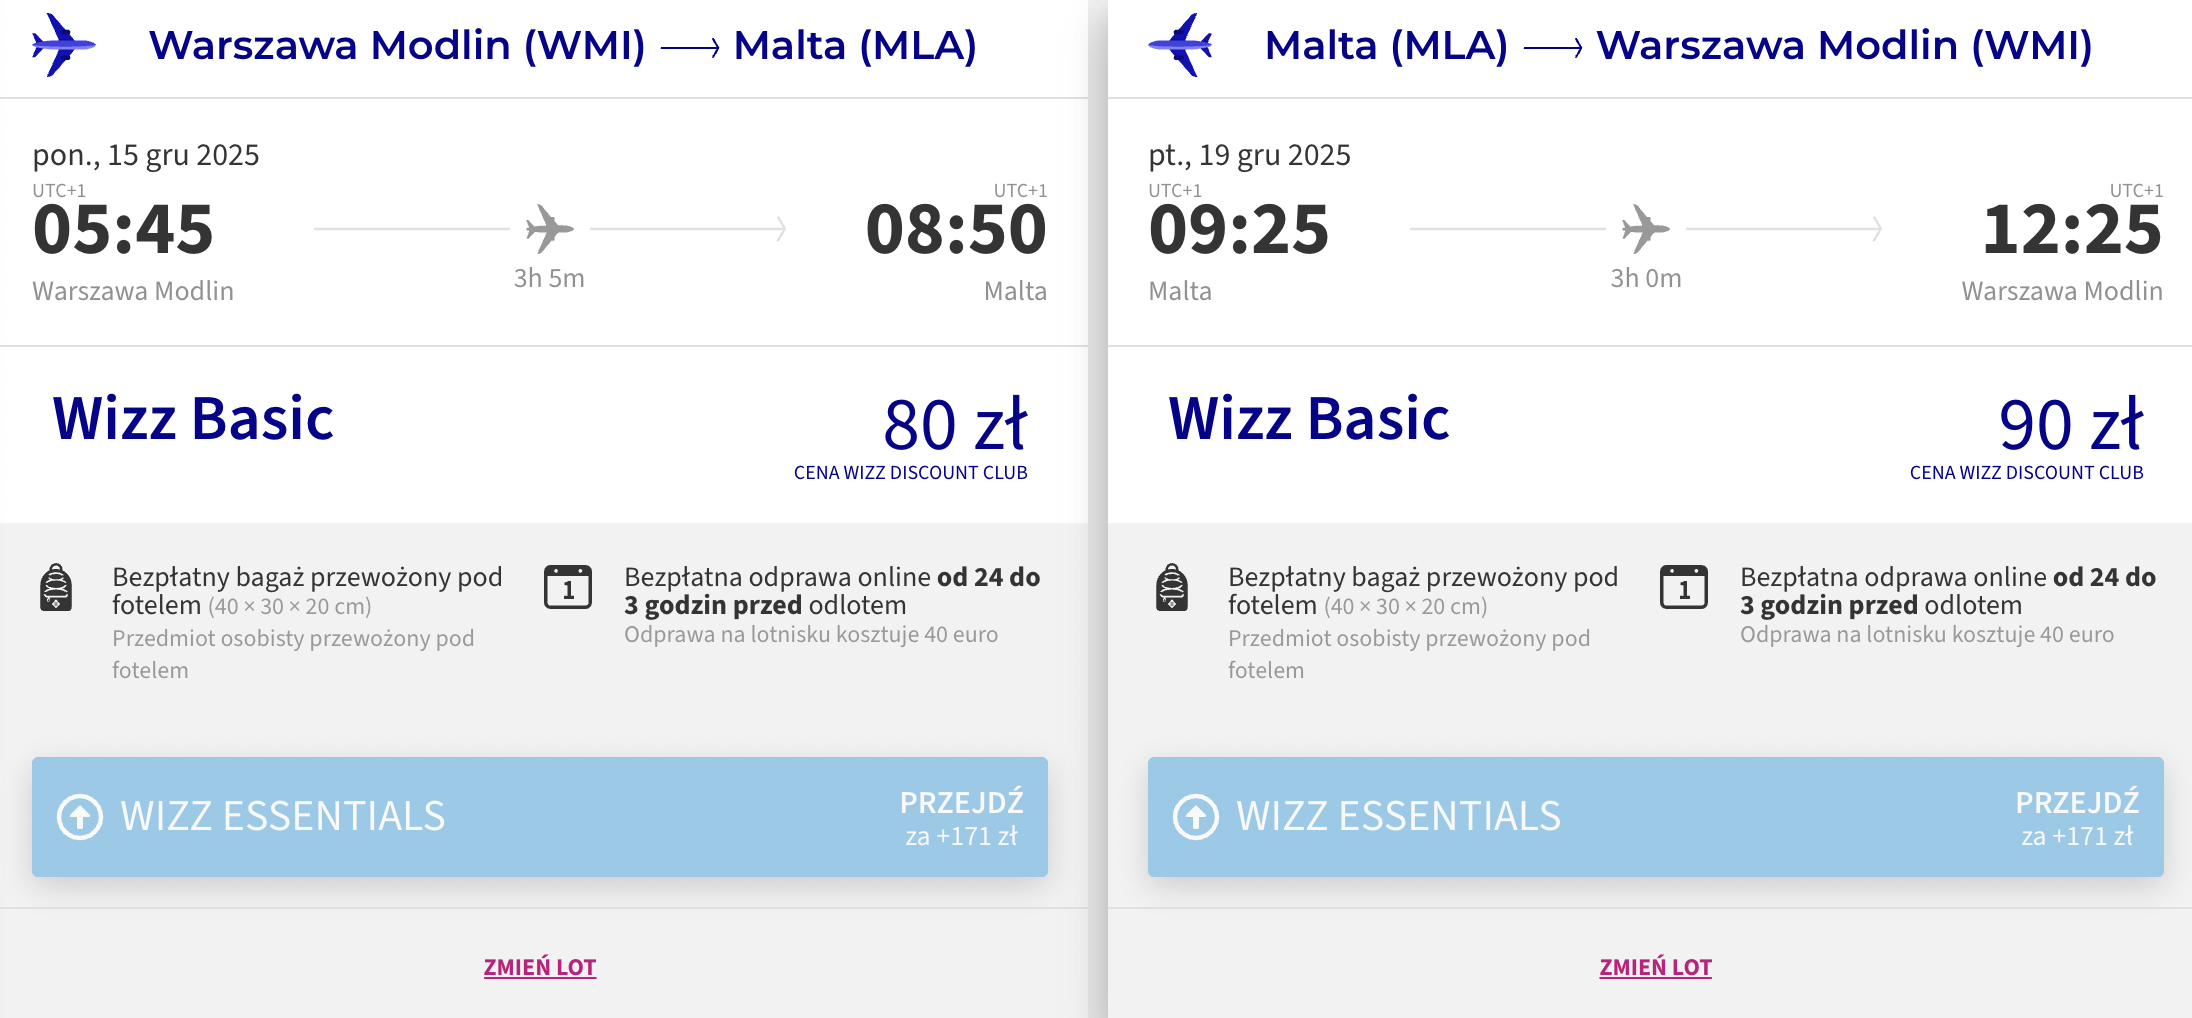Click gray plane icon on 09:25 flight timeline
The width and height of the screenshot is (2192, 1018).
pyautogui.click(x=1645, y=229)
